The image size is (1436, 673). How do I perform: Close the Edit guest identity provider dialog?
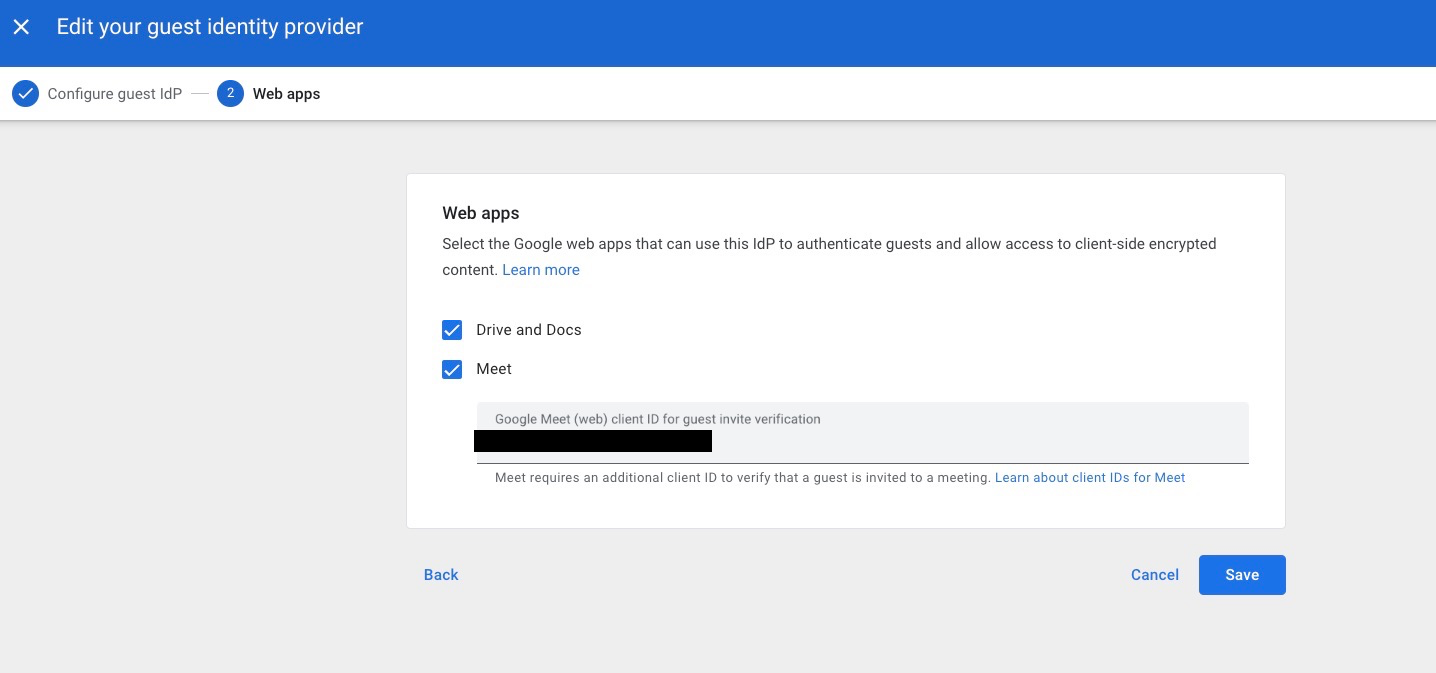(x=21, y=27)
